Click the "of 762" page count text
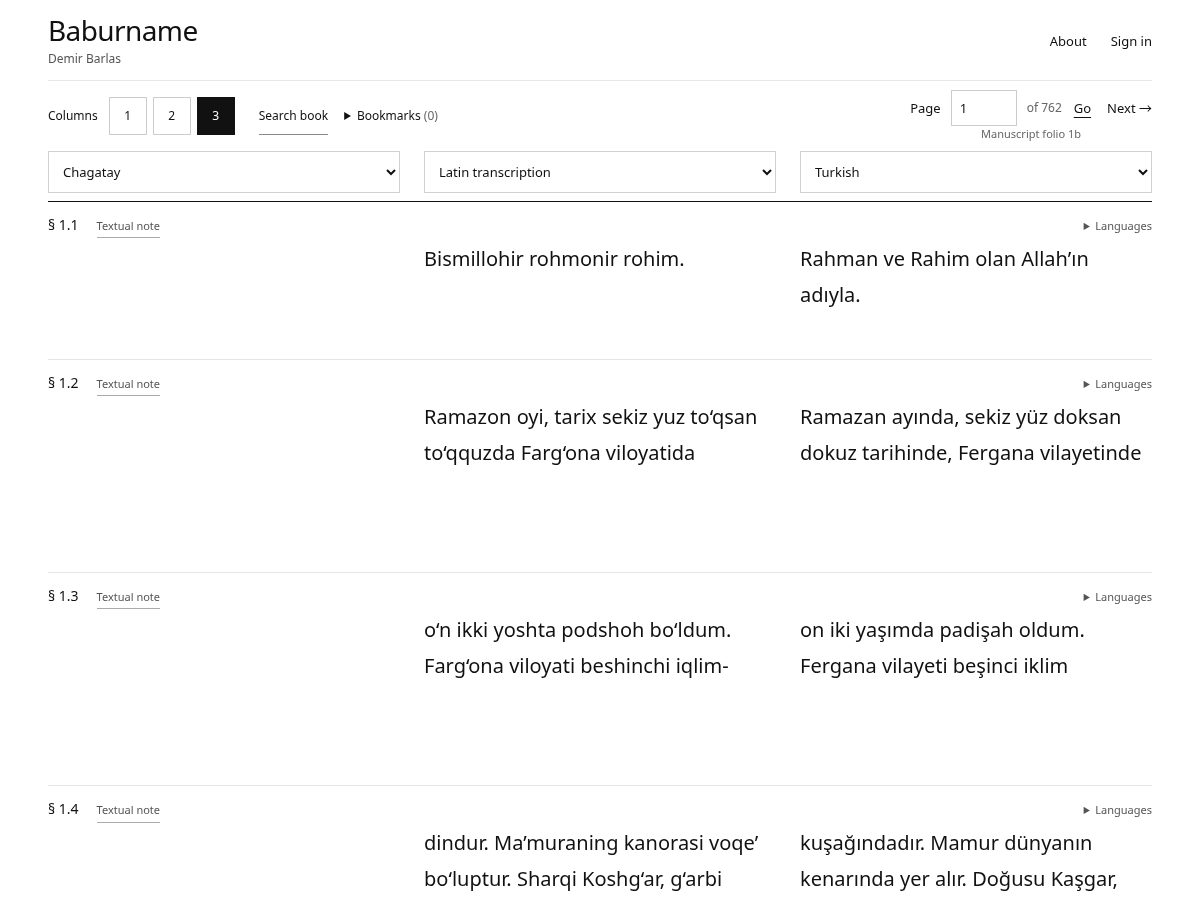 point(1044,108)
